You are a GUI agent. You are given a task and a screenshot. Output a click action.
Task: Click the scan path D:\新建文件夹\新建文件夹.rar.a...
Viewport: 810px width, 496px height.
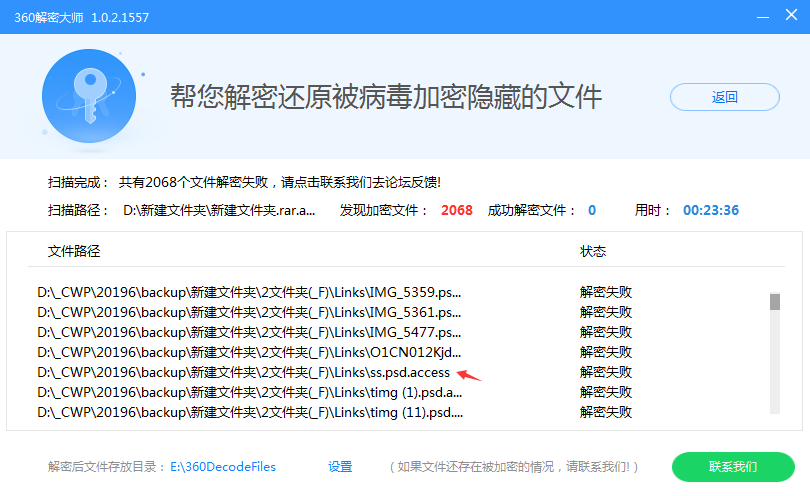219,210
